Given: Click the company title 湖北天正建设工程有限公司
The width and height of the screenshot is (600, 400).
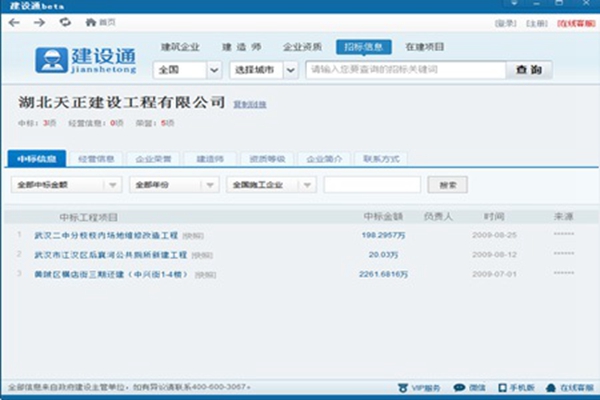Looking at the screenshot, I should point(122,103).
